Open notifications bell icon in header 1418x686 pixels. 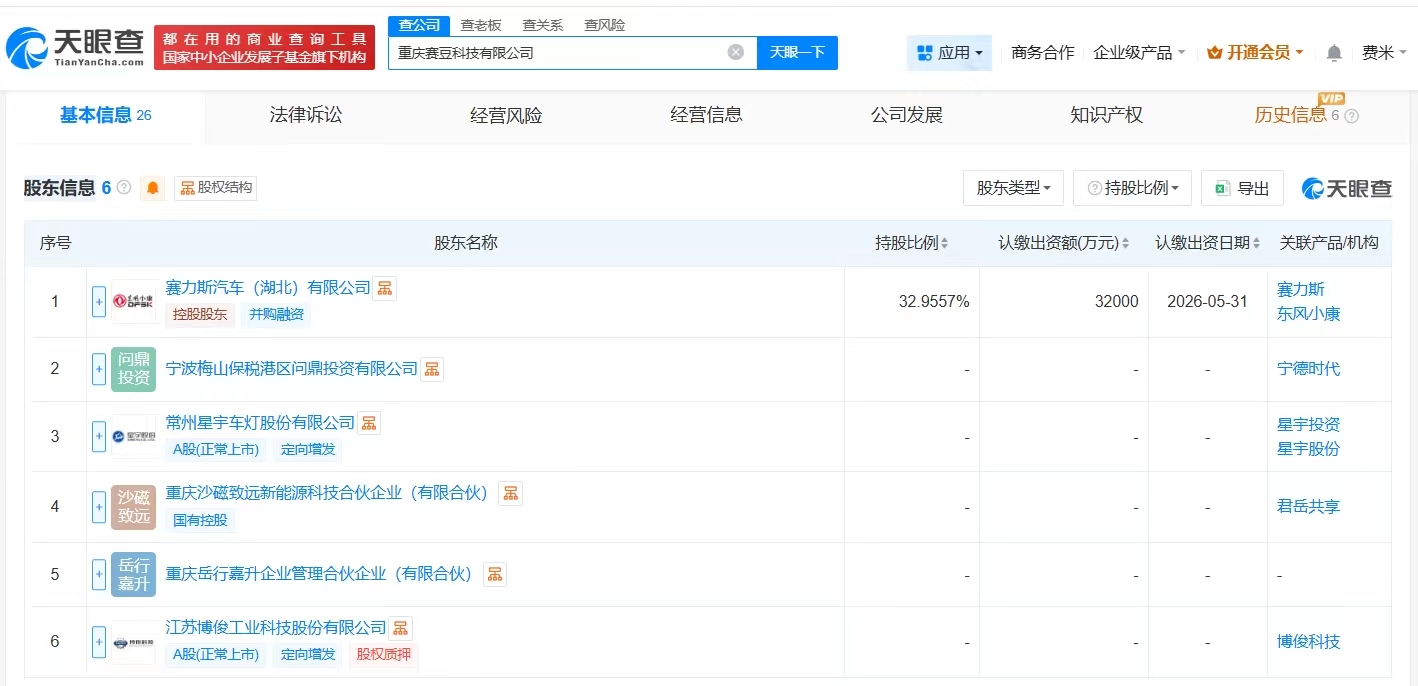(1334, 53)
